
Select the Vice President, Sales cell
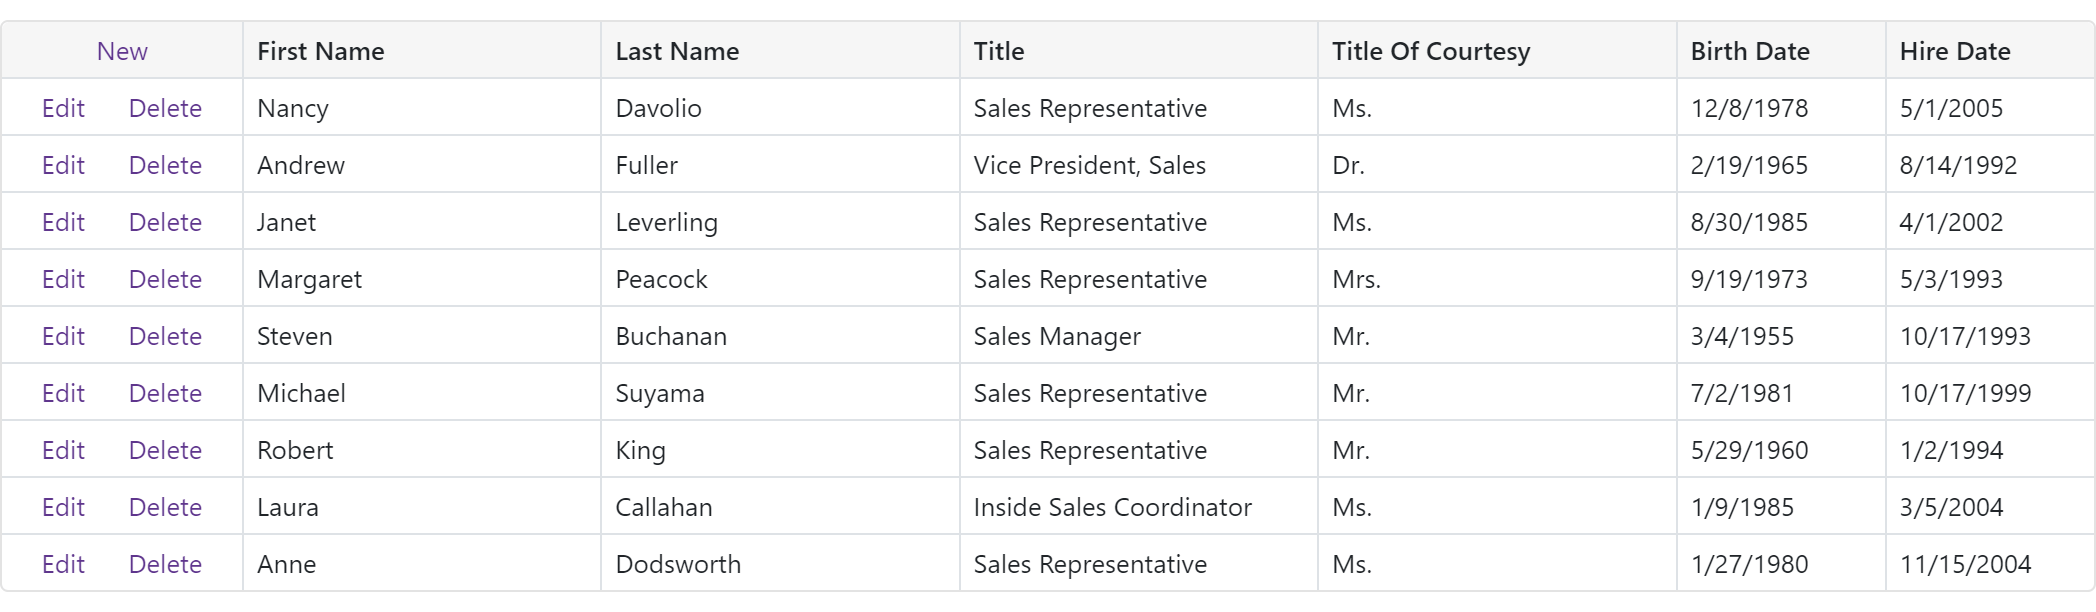tap(1089, 165)
